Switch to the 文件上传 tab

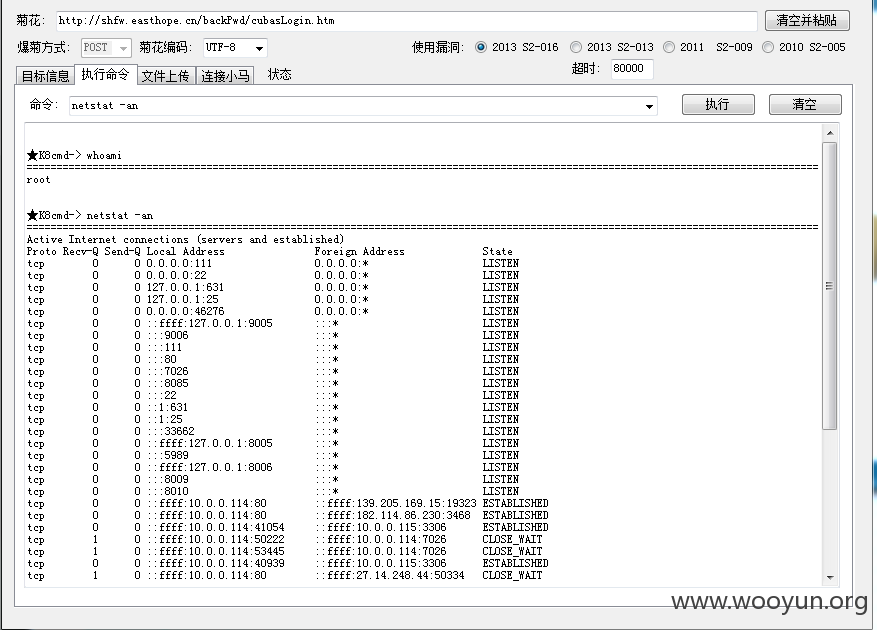pyautogui.click(x=166, y=76)
